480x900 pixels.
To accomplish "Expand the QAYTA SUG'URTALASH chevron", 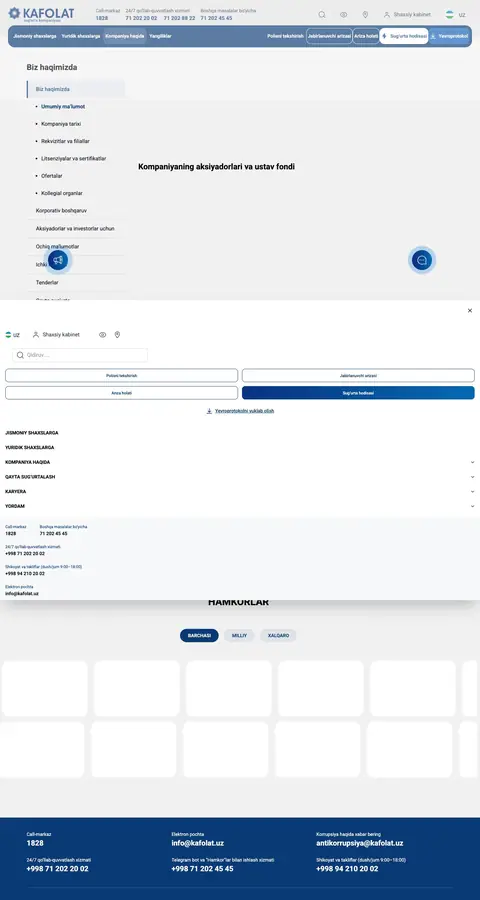I will pyautogui.click(x=473, y=477).
